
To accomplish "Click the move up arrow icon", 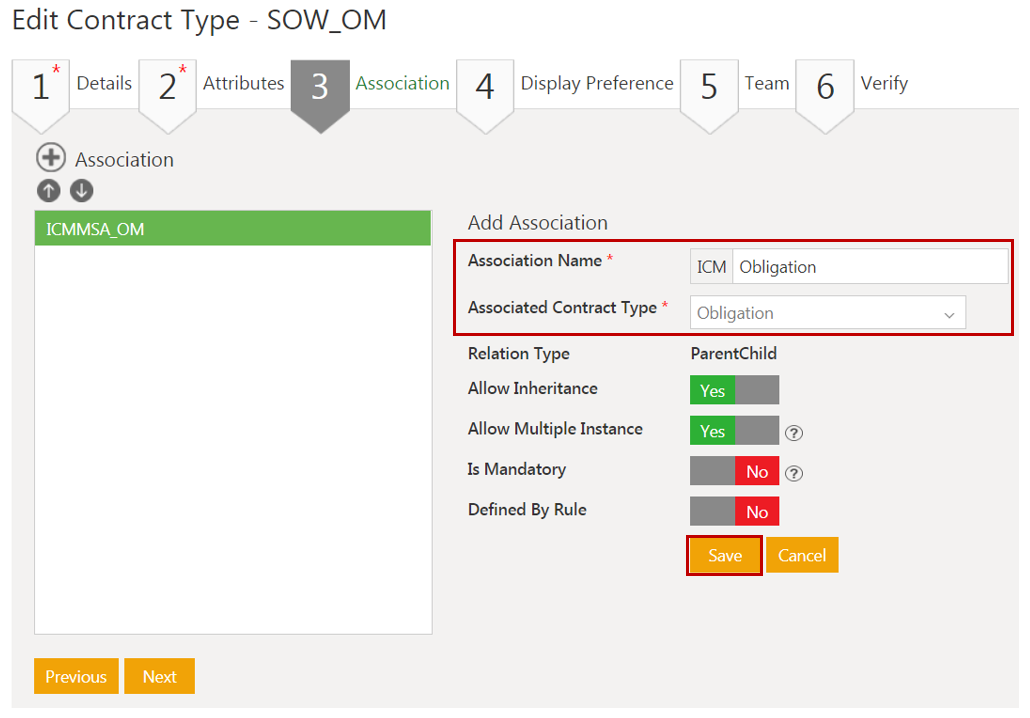I will [x=48, y=191].
